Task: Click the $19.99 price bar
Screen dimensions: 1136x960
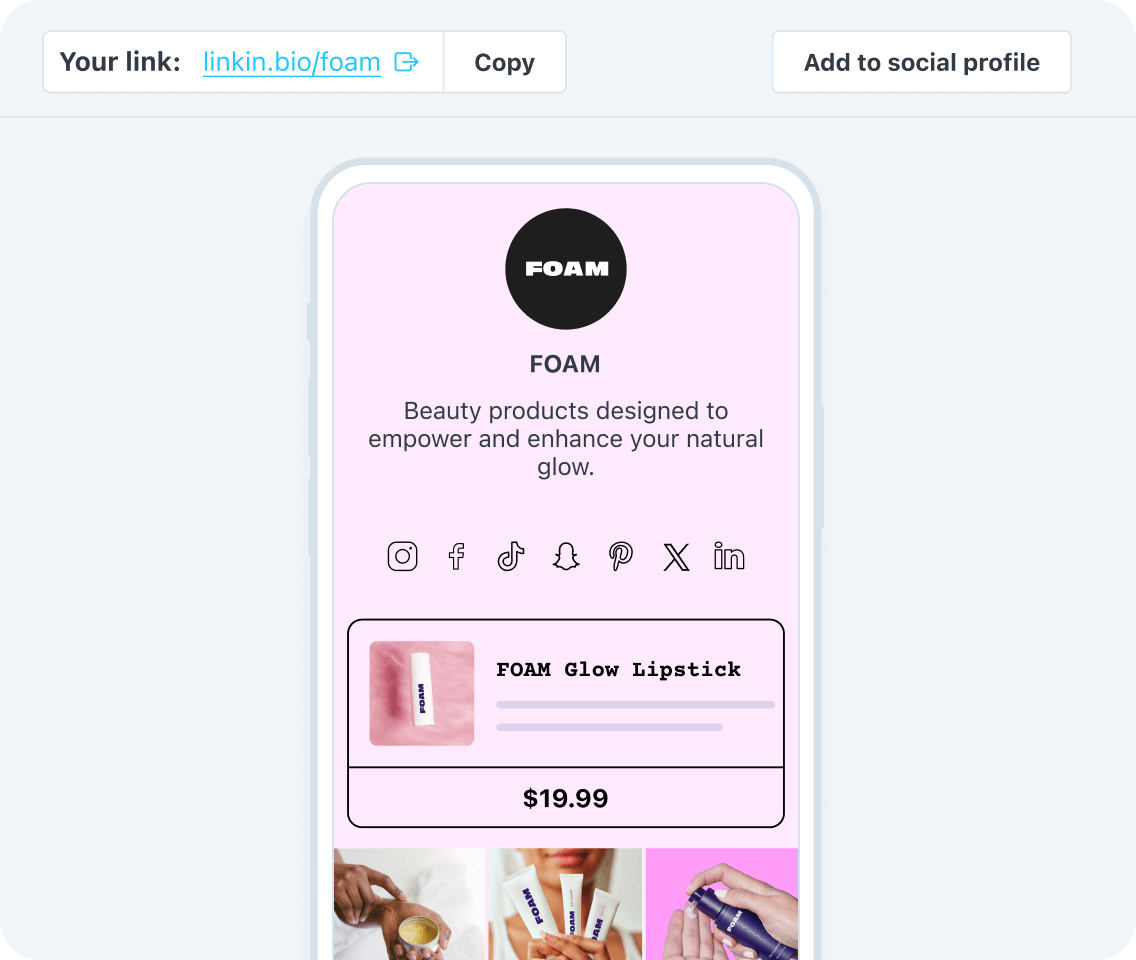Action: pyautogui.click(x=566, y=798)
